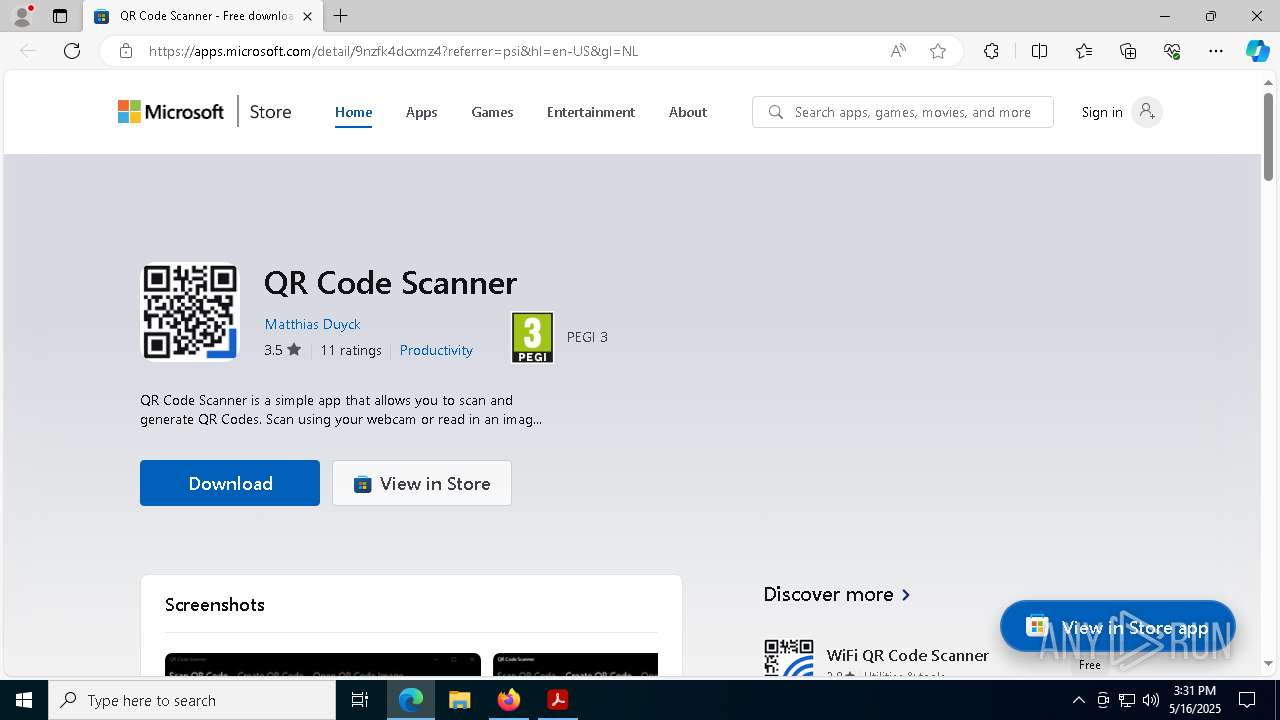This screenshot has height=720, width=1280.
Task: Click the QR Code Scanner app icon
Action: click(190, 311)
